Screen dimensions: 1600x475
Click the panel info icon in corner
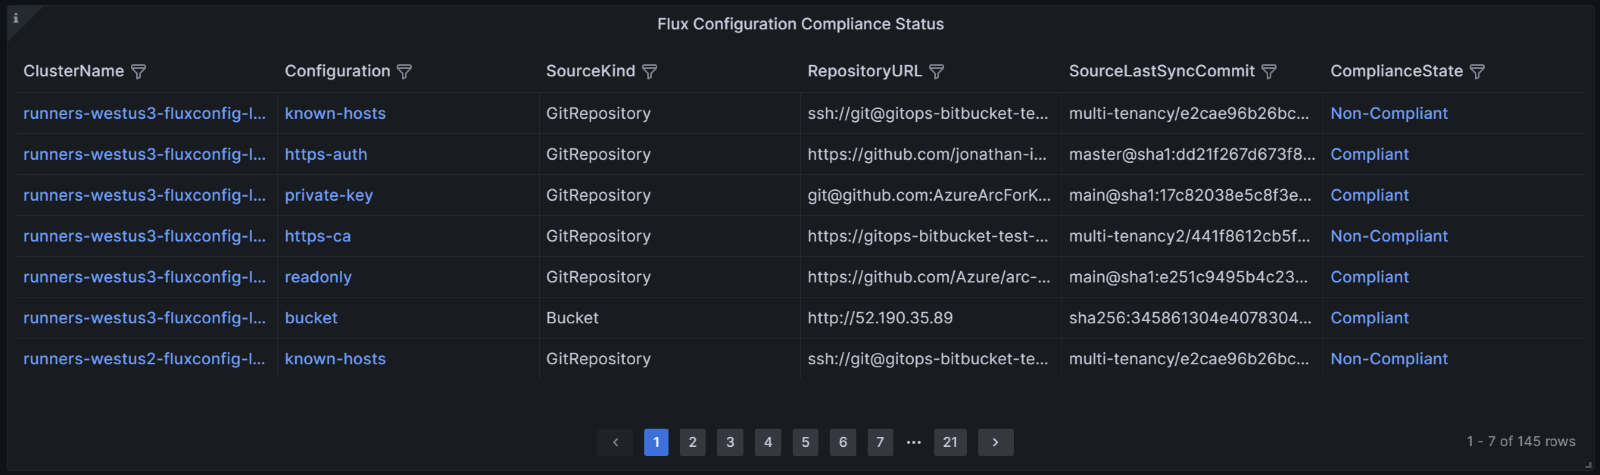coord(15,18)
